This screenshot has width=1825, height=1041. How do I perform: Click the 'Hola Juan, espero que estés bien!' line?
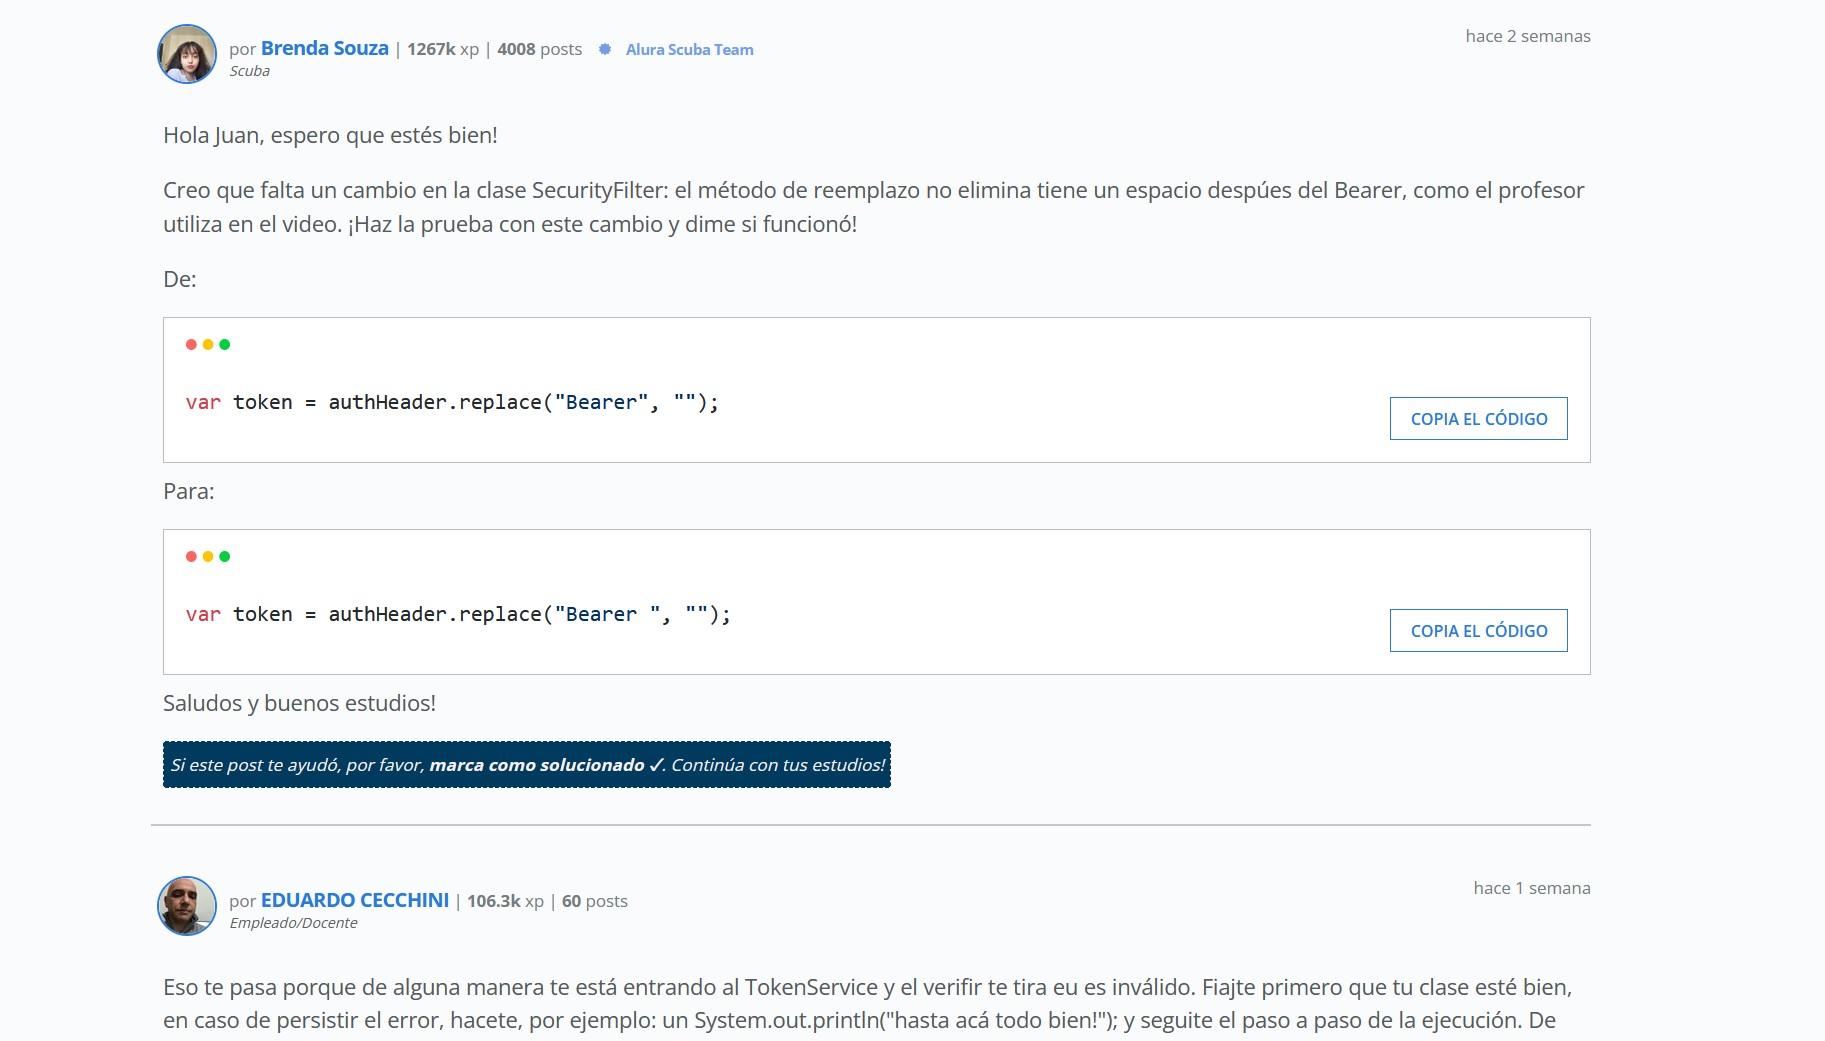point(330,135)
